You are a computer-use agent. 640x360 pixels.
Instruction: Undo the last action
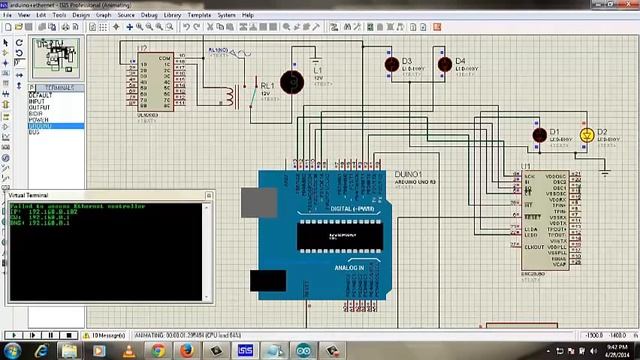187,27
